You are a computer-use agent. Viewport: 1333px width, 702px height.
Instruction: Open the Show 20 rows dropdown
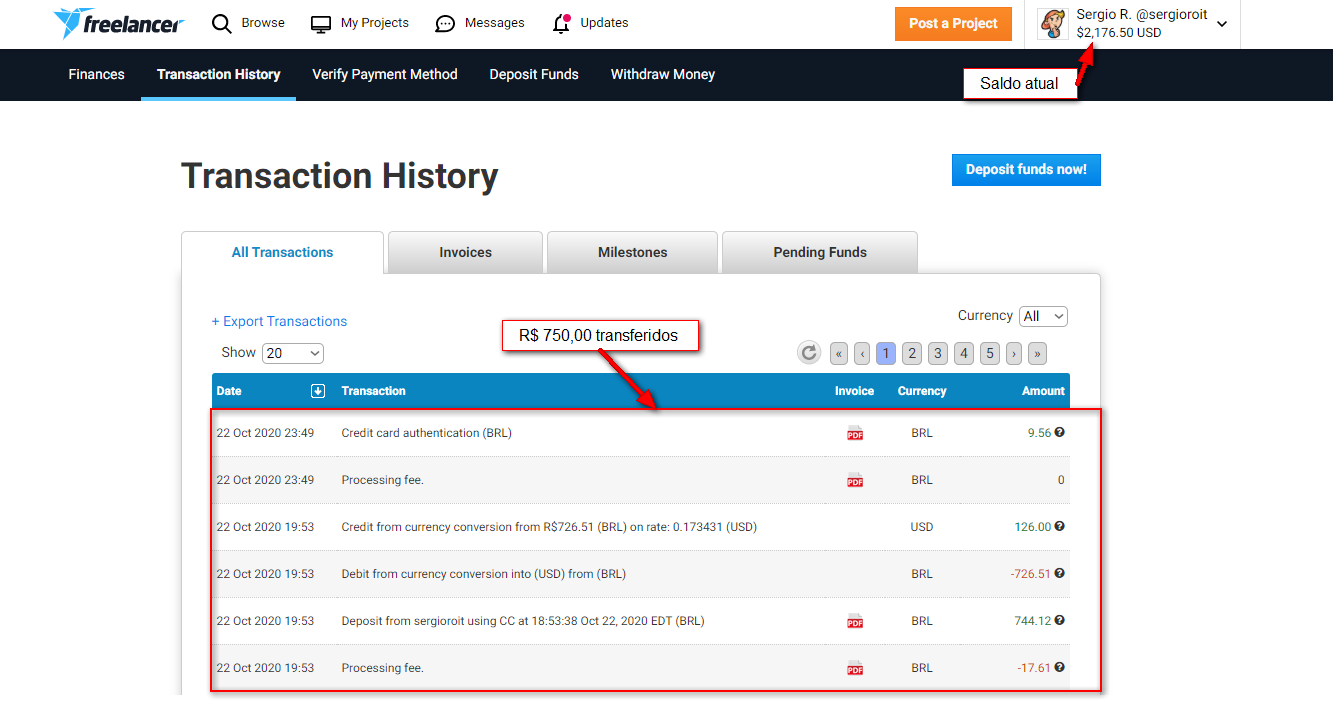point(293,353)
